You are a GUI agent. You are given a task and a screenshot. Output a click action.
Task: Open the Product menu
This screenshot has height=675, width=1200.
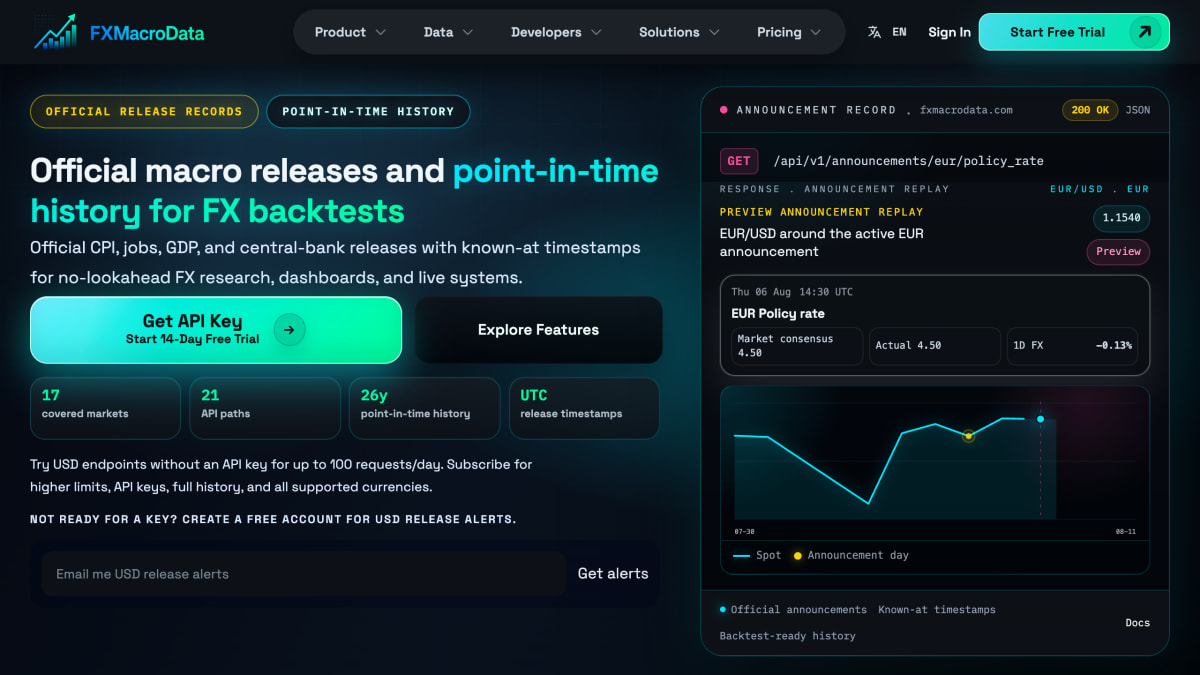350,32
